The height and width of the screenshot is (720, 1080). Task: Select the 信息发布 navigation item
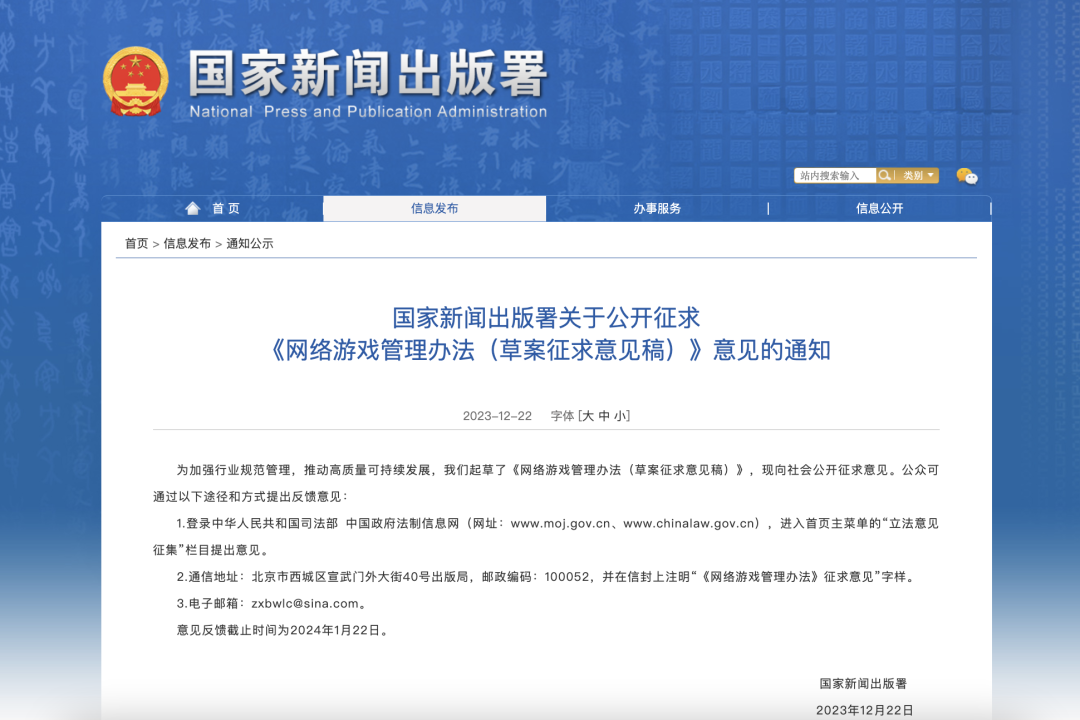[433, 208]
